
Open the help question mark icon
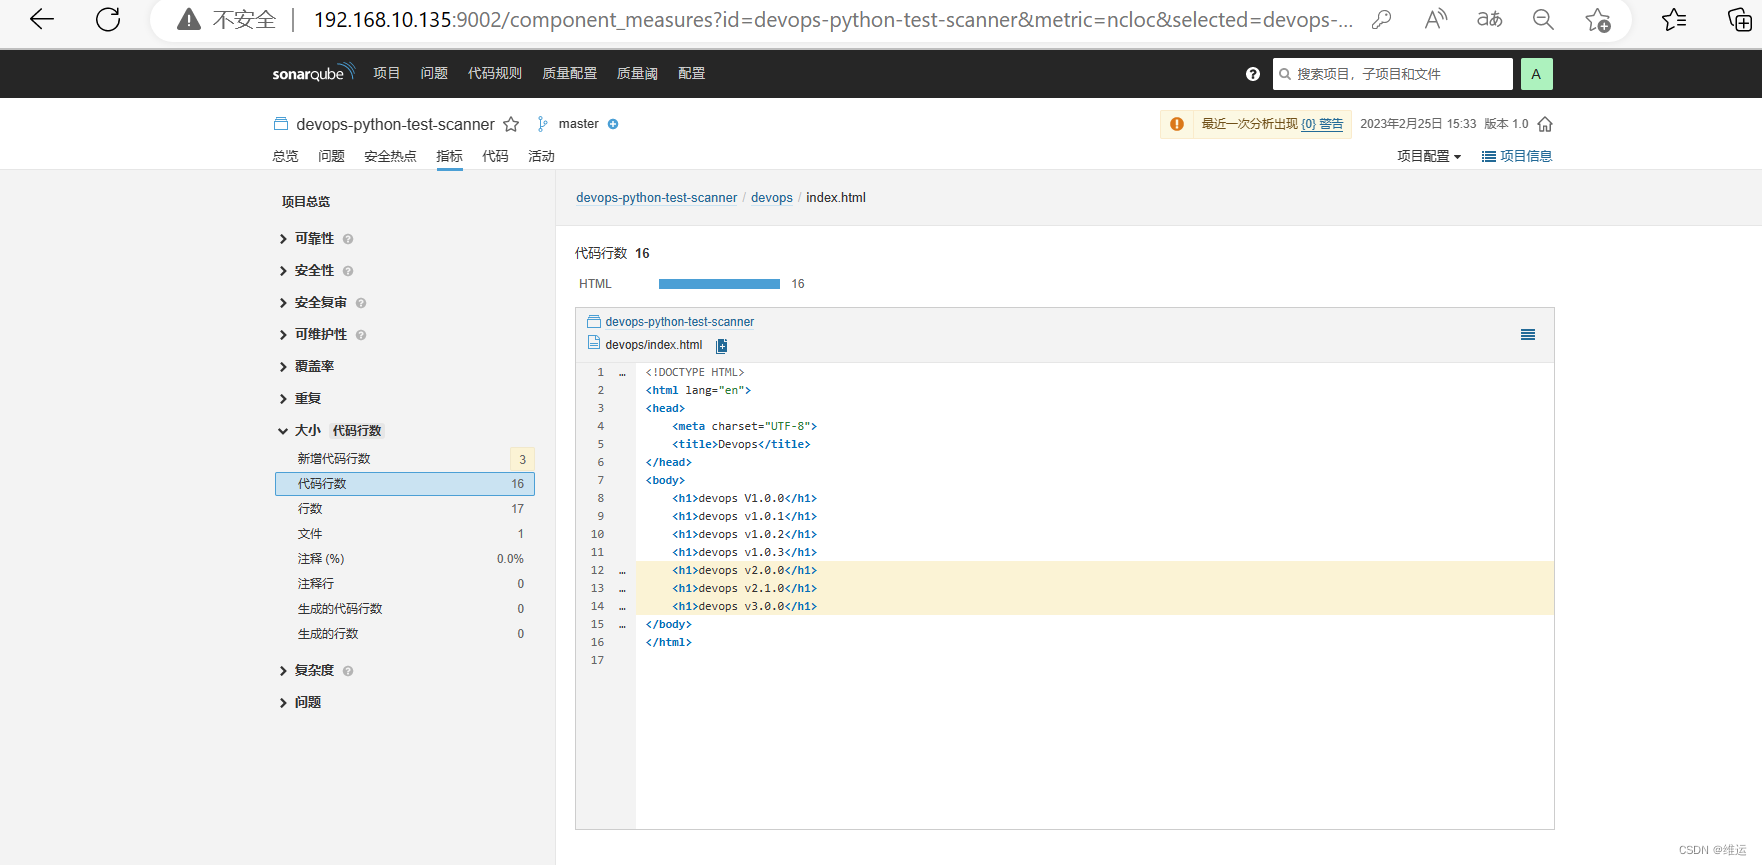click(x=1253, y=74)
